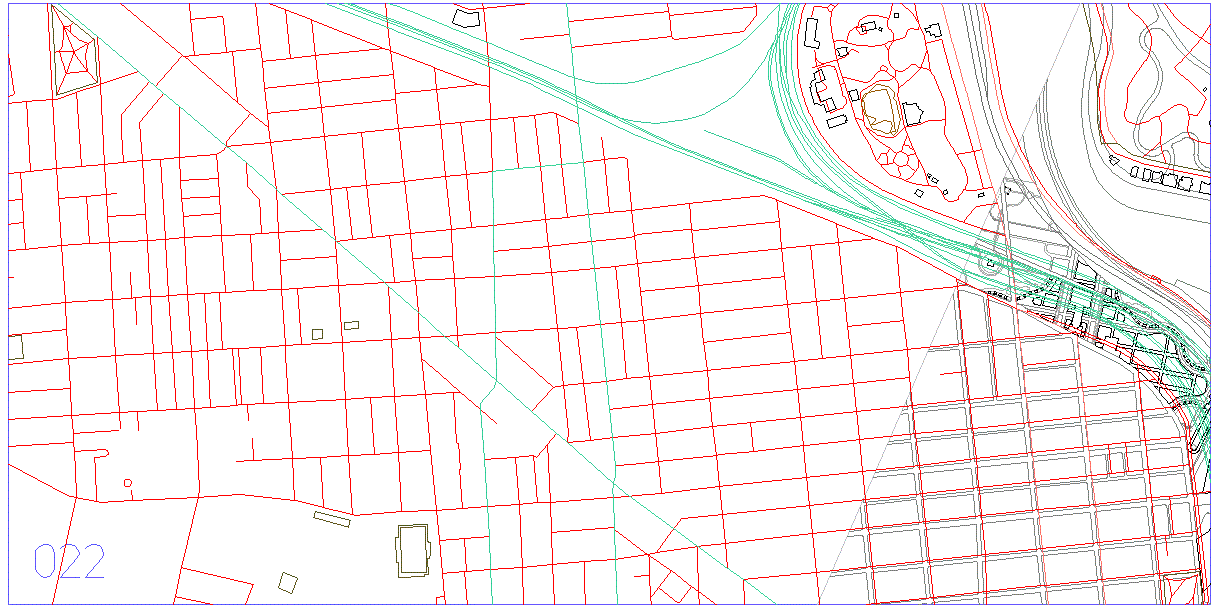Image resolution: width=1220 pixels, height=610 pixels.
Task: Select the long slanted olive rectangle building
Action: 332,518
